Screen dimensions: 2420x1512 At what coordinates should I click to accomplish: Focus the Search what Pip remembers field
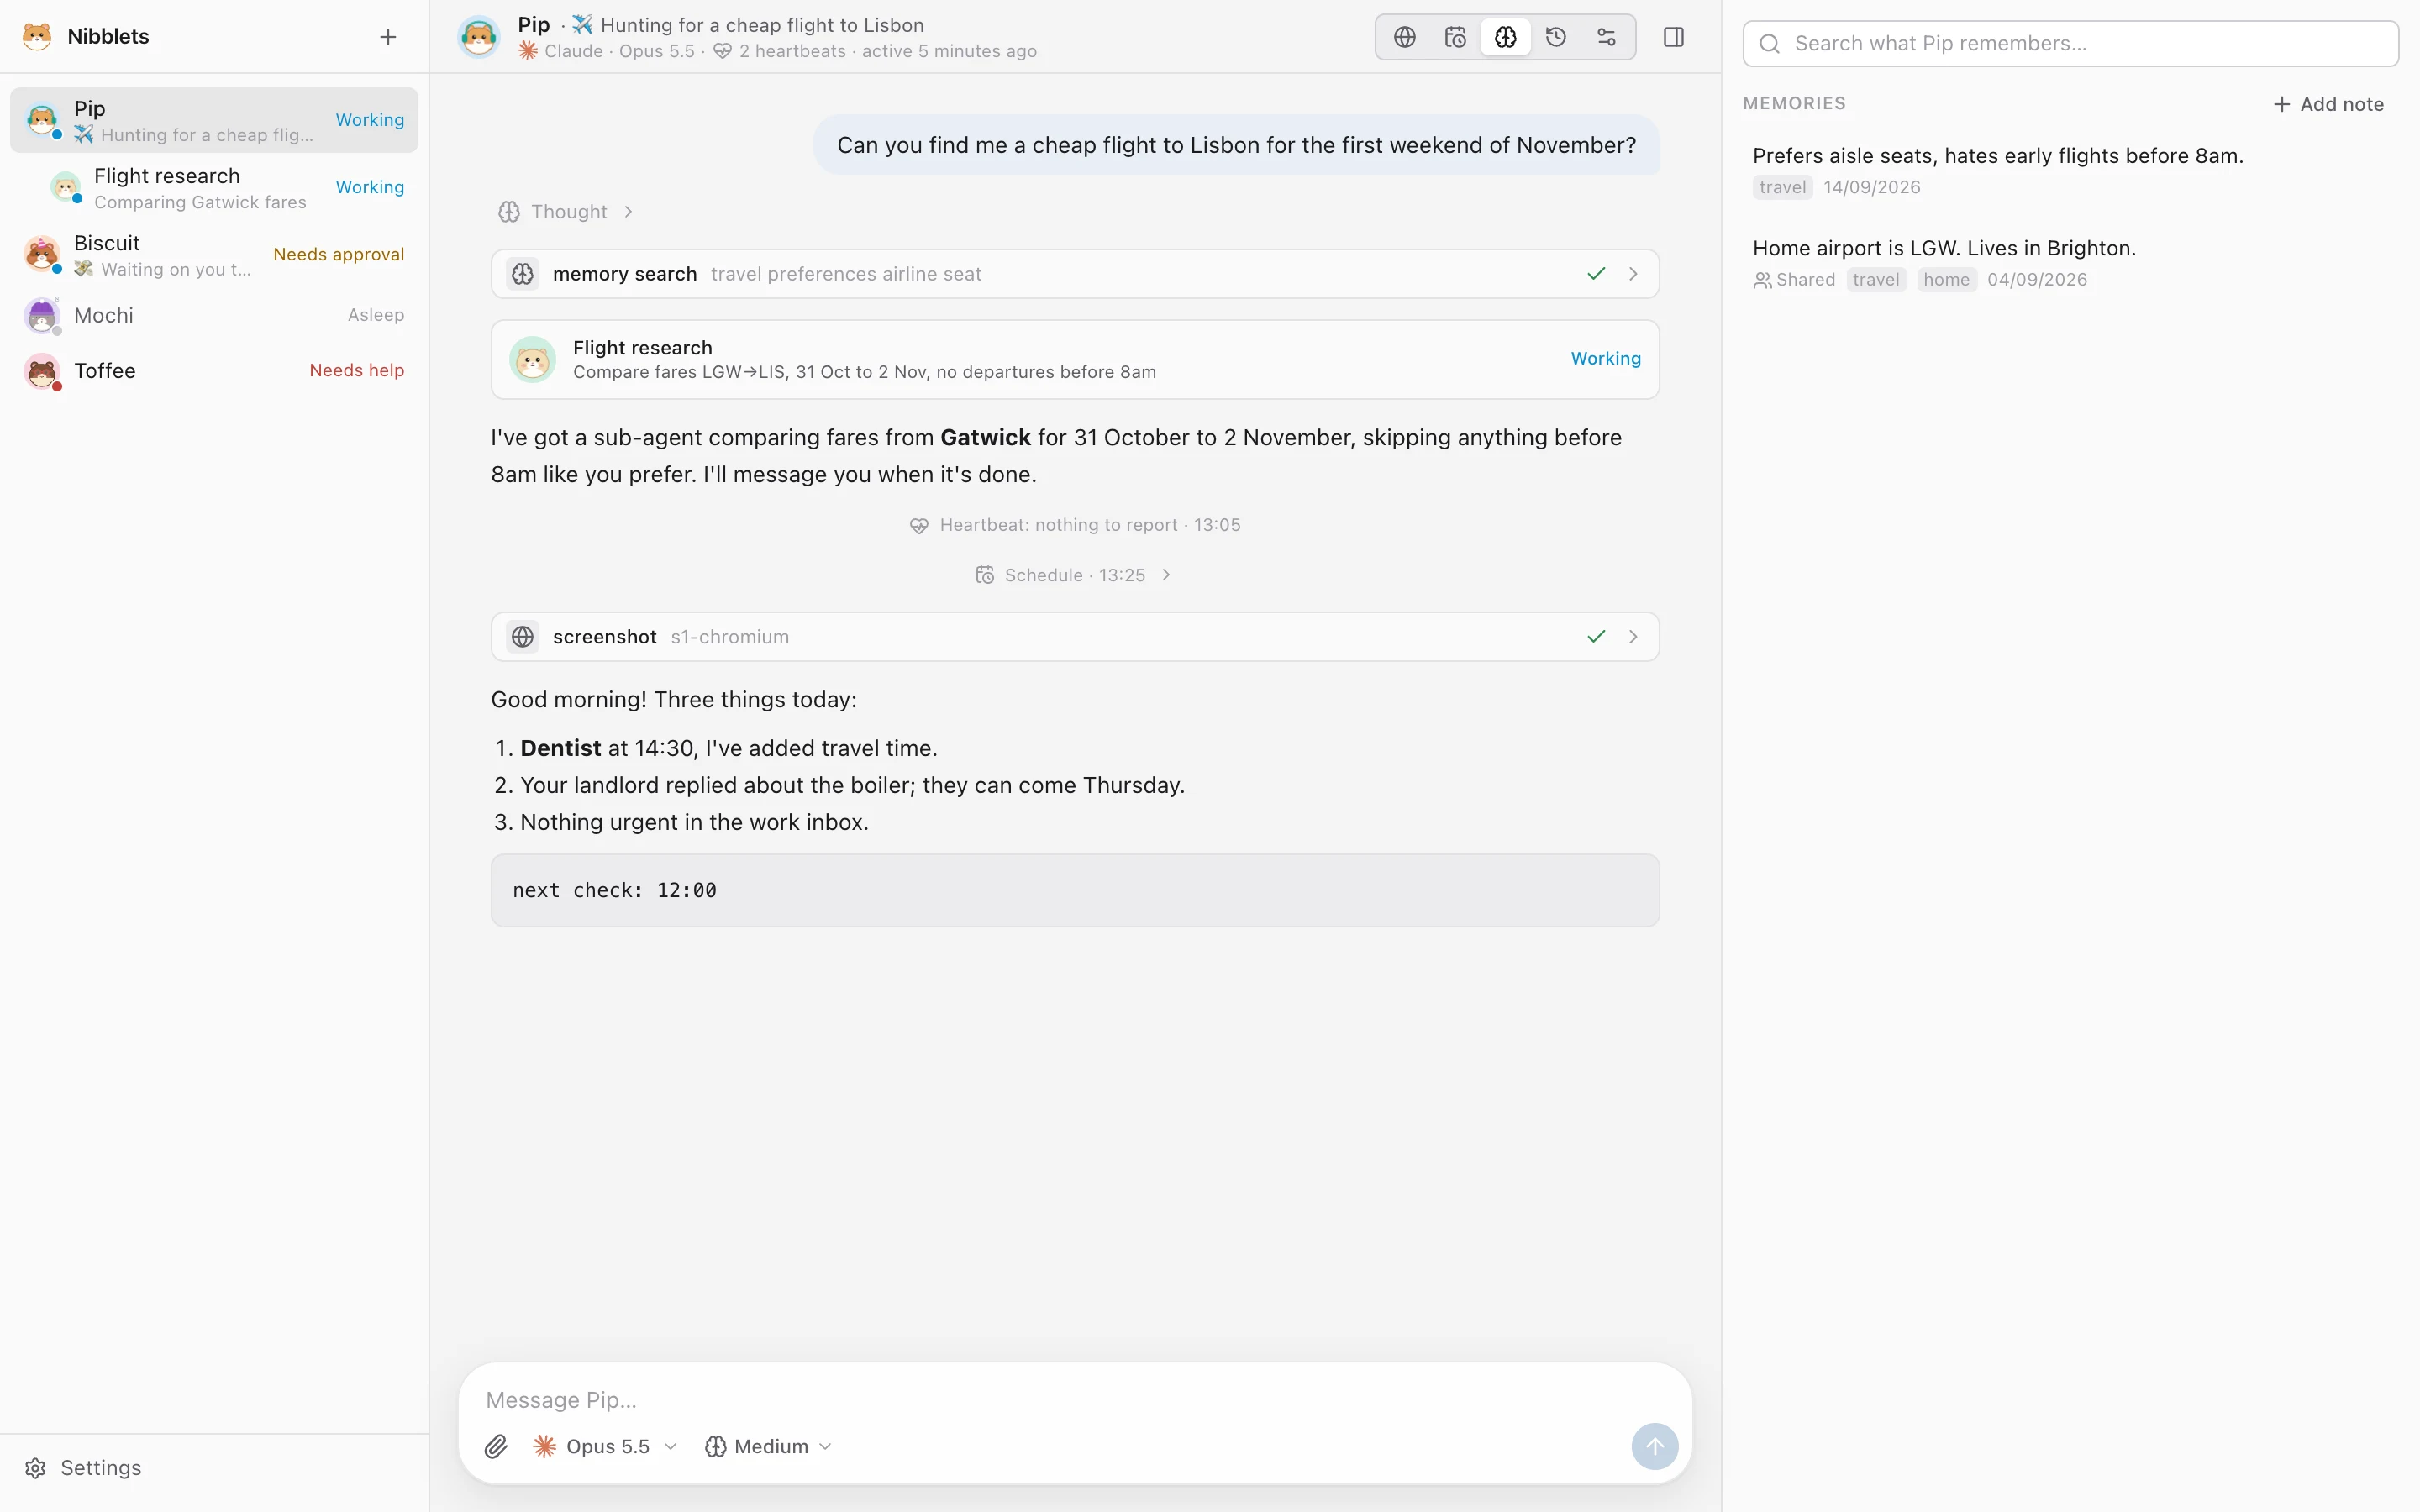point(2070,43)
